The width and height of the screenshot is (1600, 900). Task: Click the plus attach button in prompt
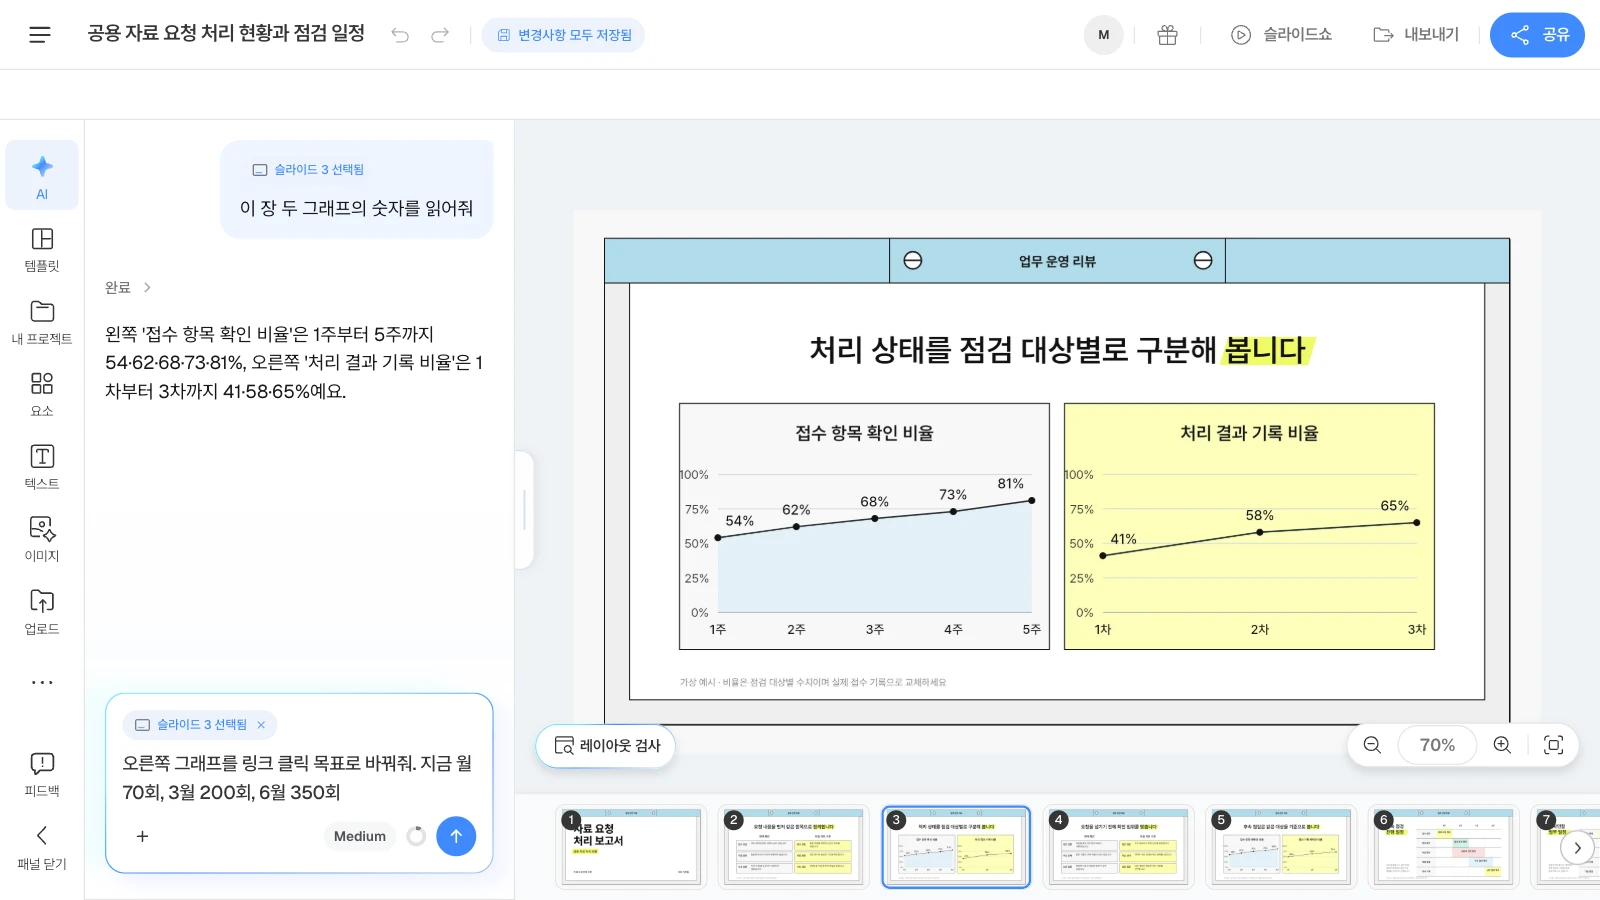click(x=142, y=836)
